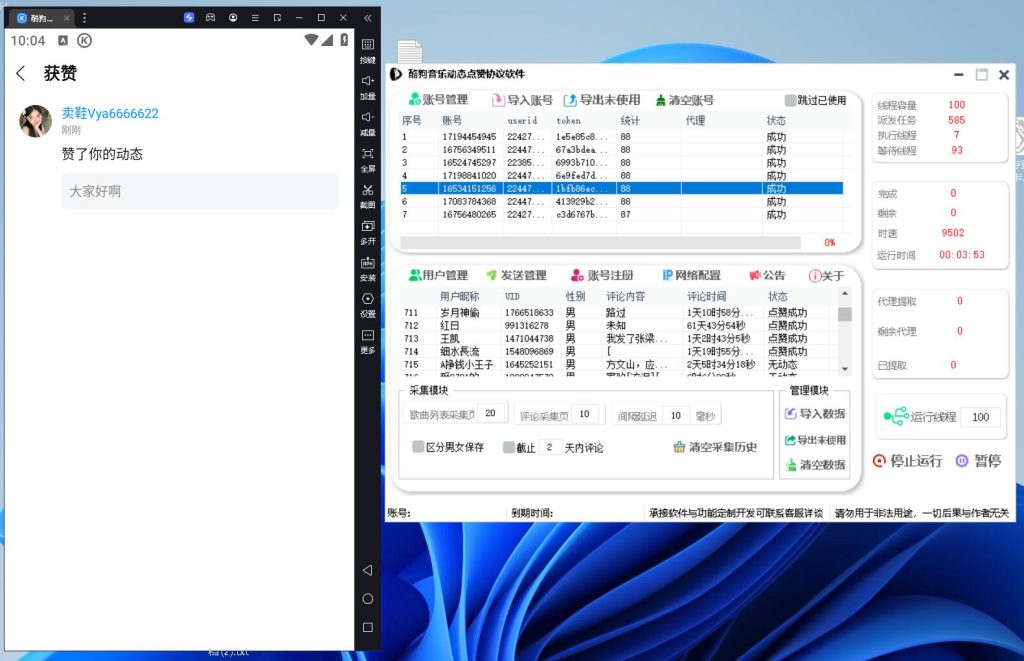
Task: Click the emulator volume up (加量) icon
Action: [367, 81]
